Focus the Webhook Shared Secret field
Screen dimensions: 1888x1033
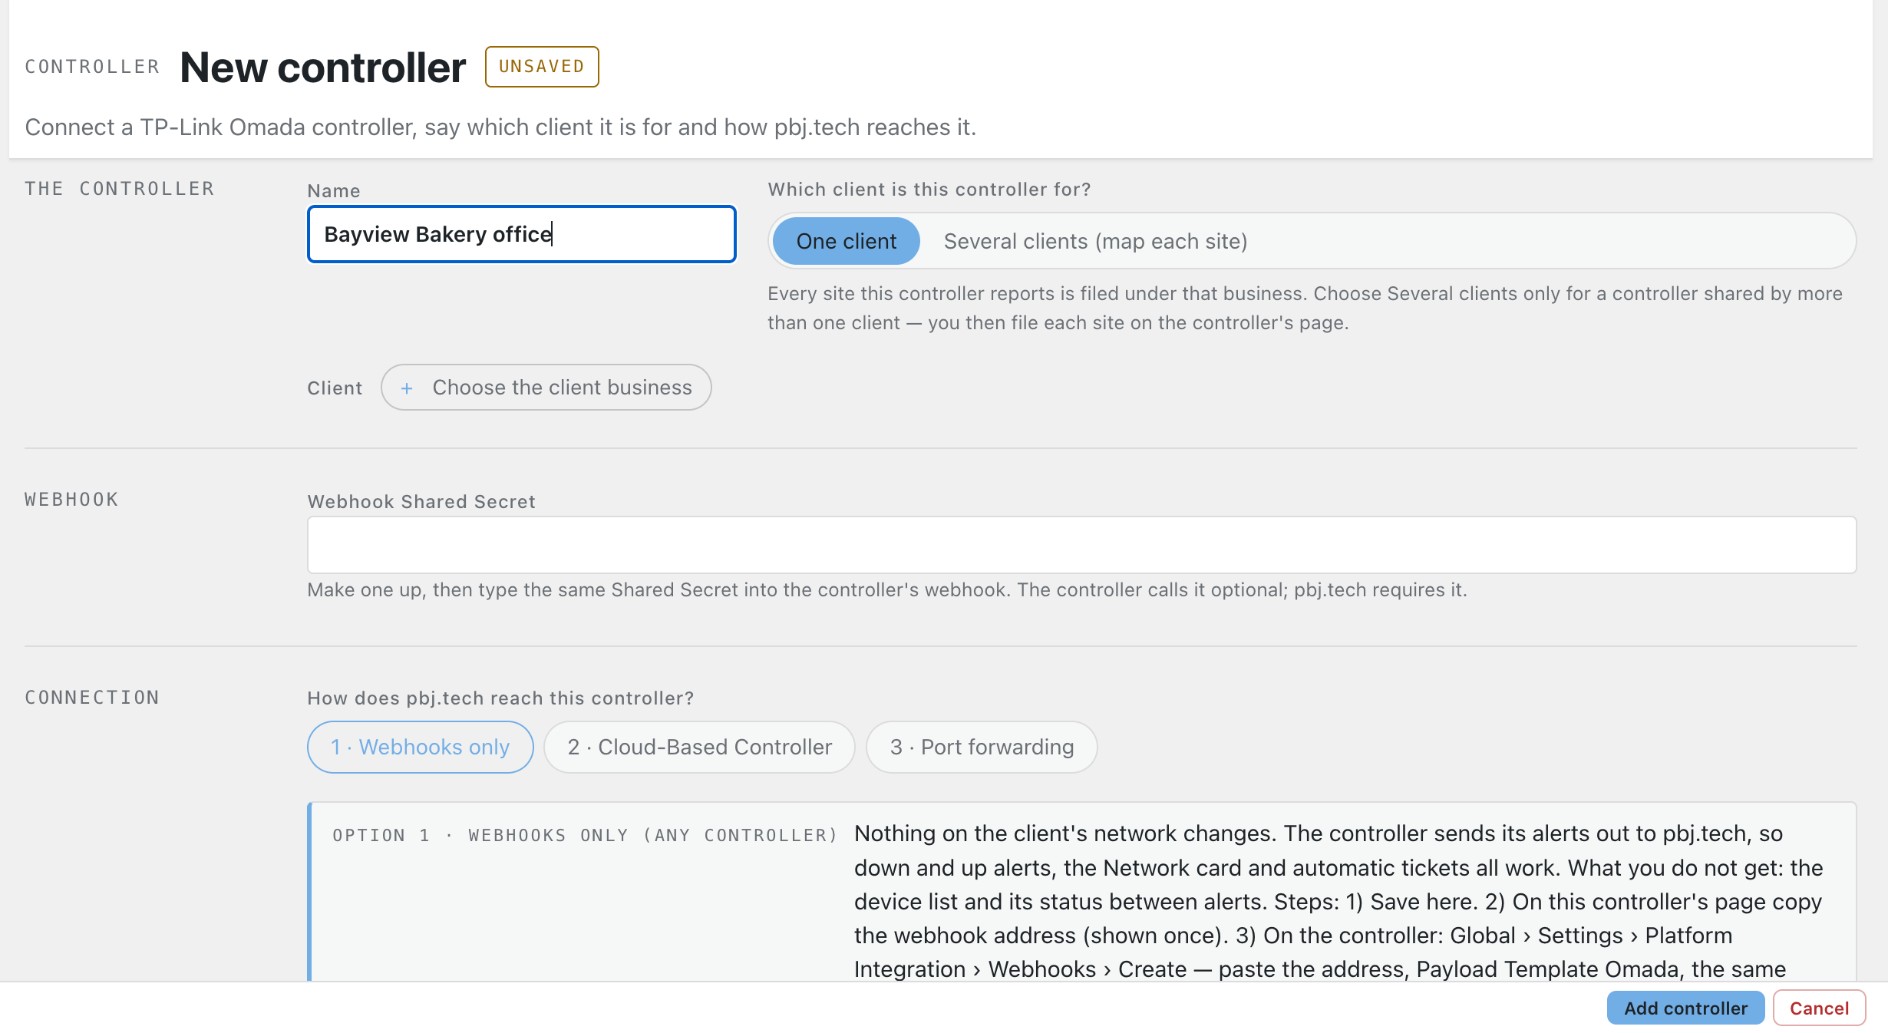coord(1082,545)
